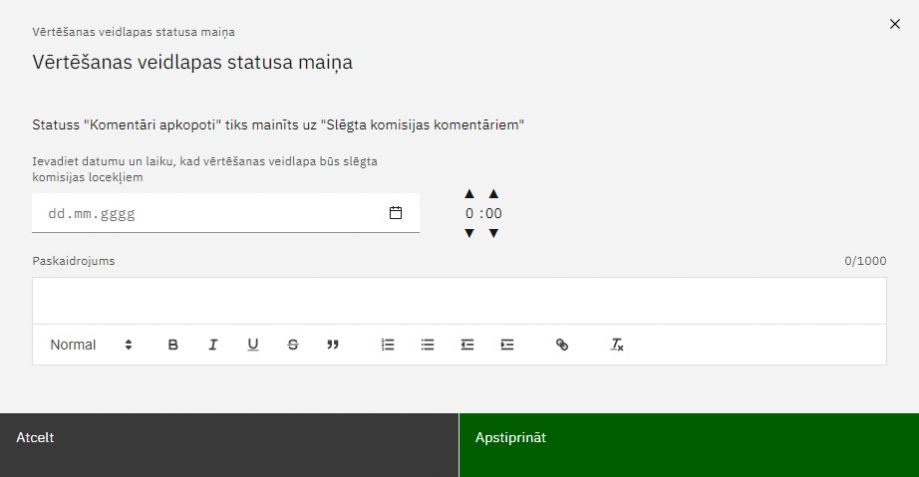This screenshot has width=919, height=477.
Task: Open the Normal text style dropdown
Action: [x=91, y=345]
